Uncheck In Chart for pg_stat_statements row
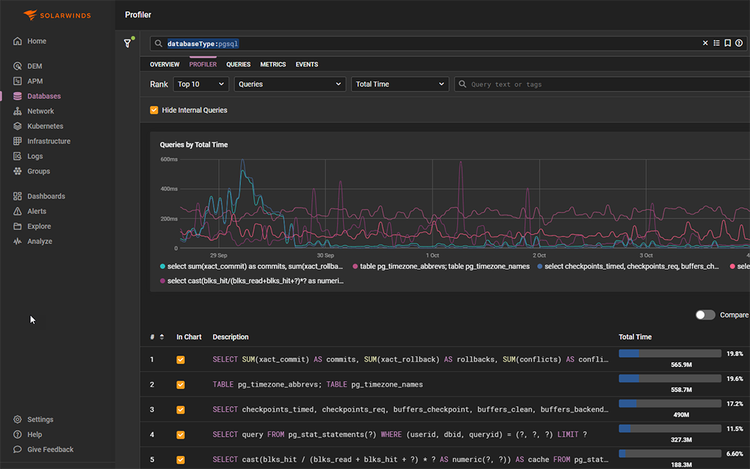 pos(180,435)
